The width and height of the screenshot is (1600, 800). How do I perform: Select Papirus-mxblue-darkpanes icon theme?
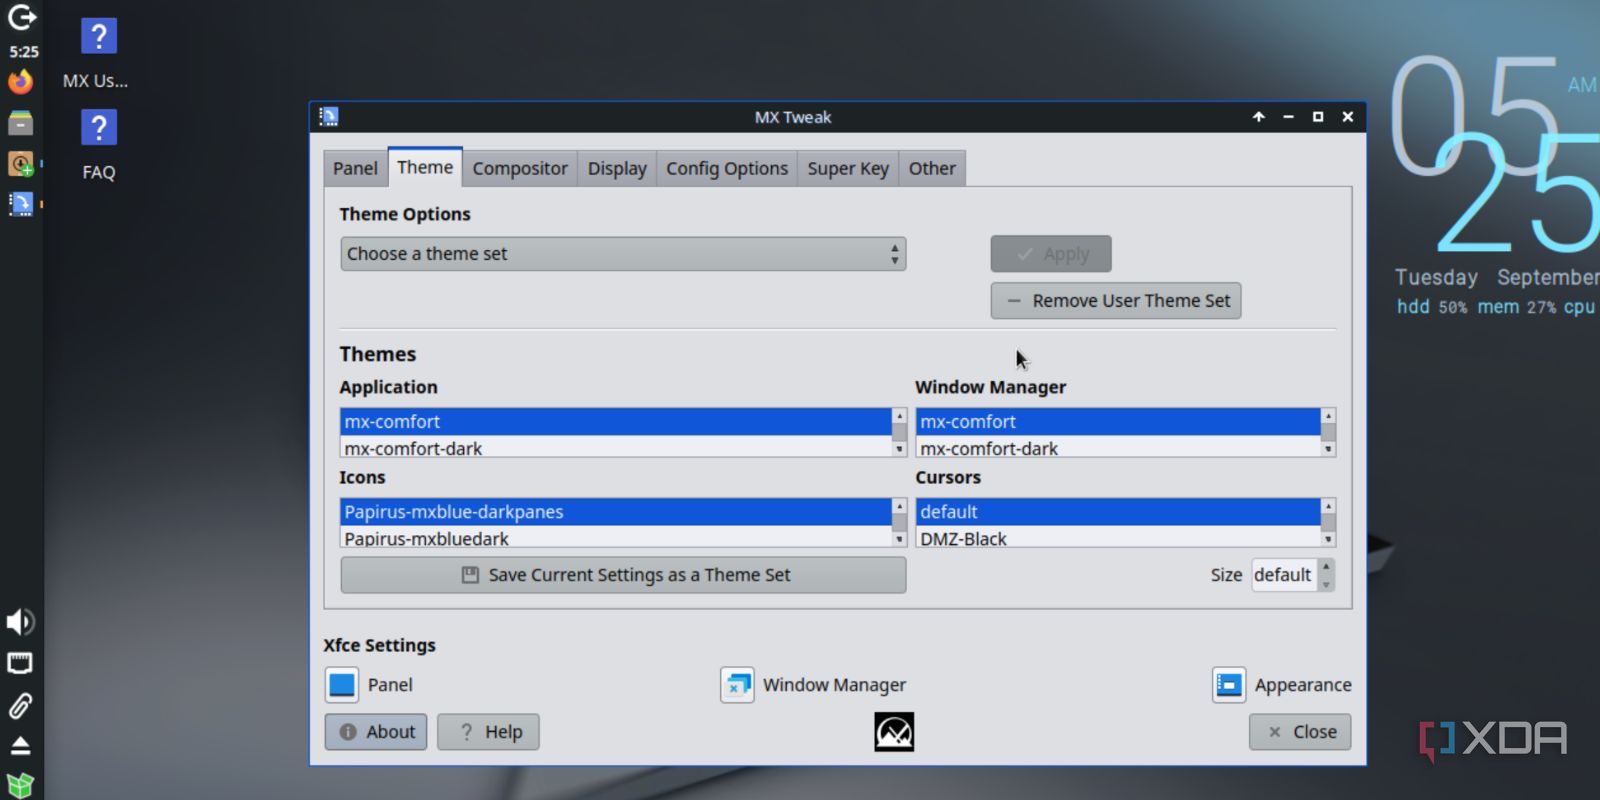point(615,512)
